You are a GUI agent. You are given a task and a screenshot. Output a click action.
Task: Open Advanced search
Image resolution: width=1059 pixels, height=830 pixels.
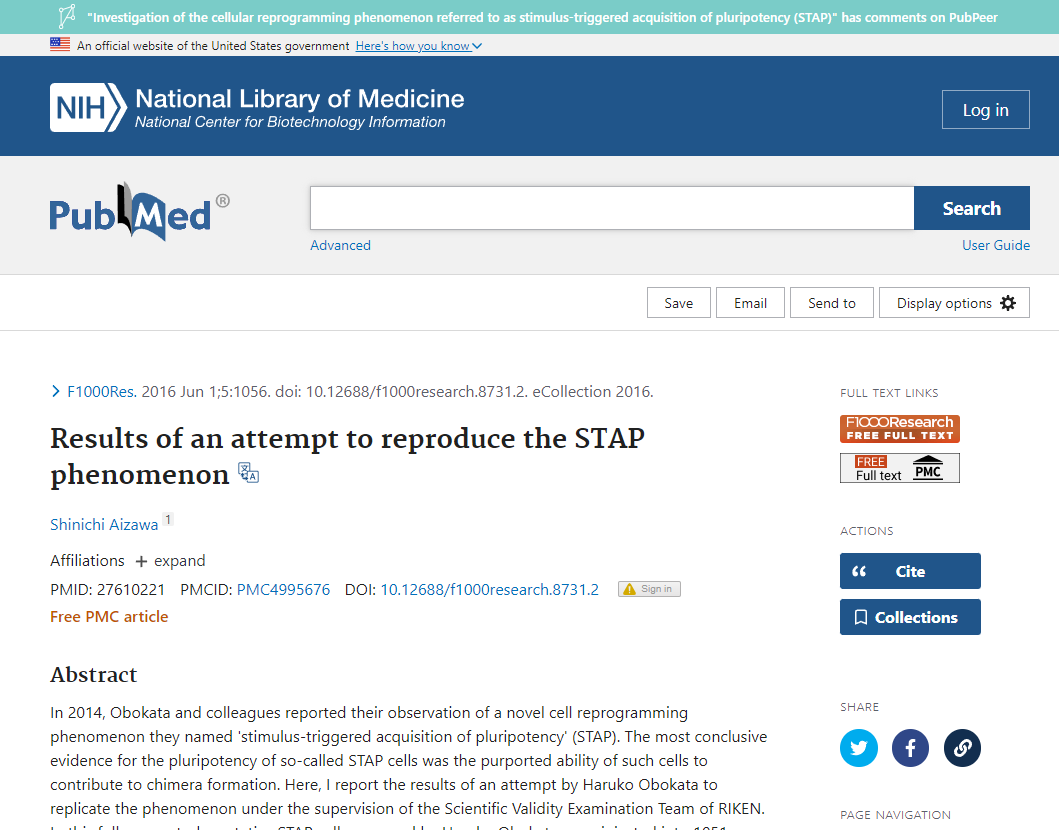coord(340,245)
